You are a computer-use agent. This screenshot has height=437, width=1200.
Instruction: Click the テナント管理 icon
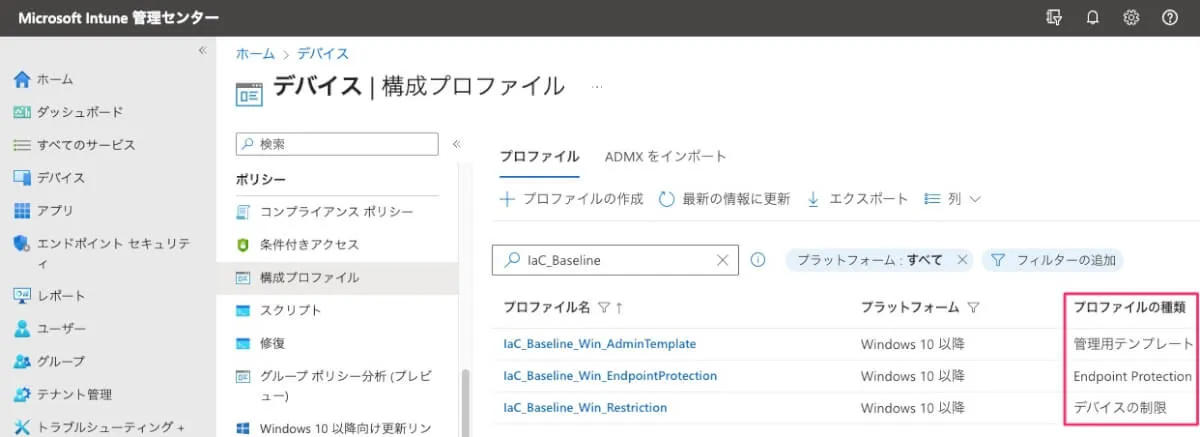(22, 394)
